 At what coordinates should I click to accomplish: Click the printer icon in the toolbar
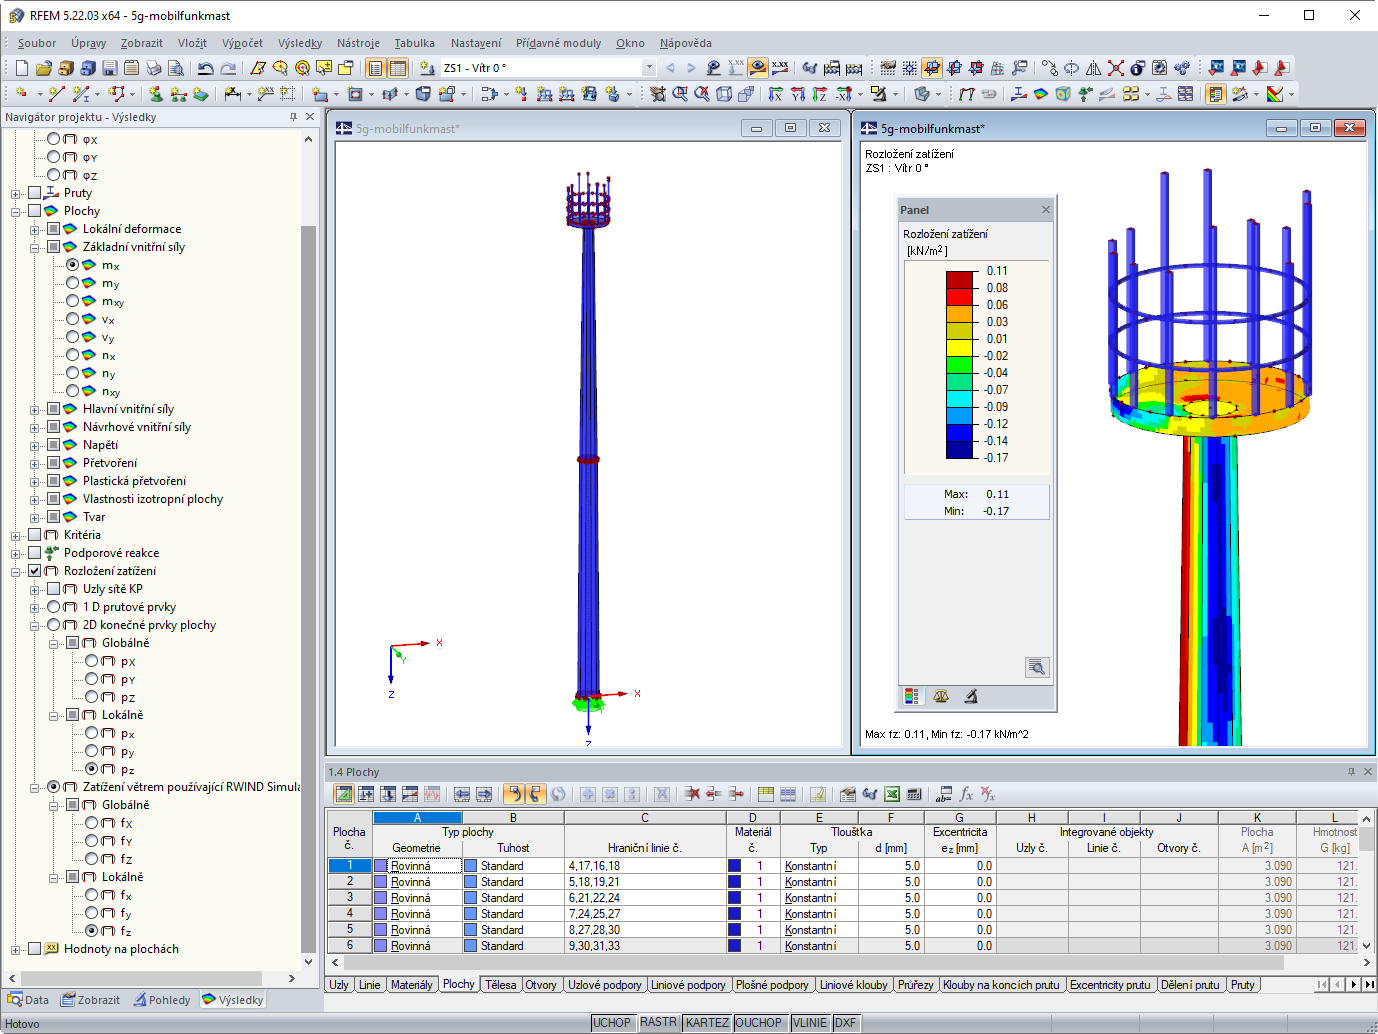pos(153,68)
